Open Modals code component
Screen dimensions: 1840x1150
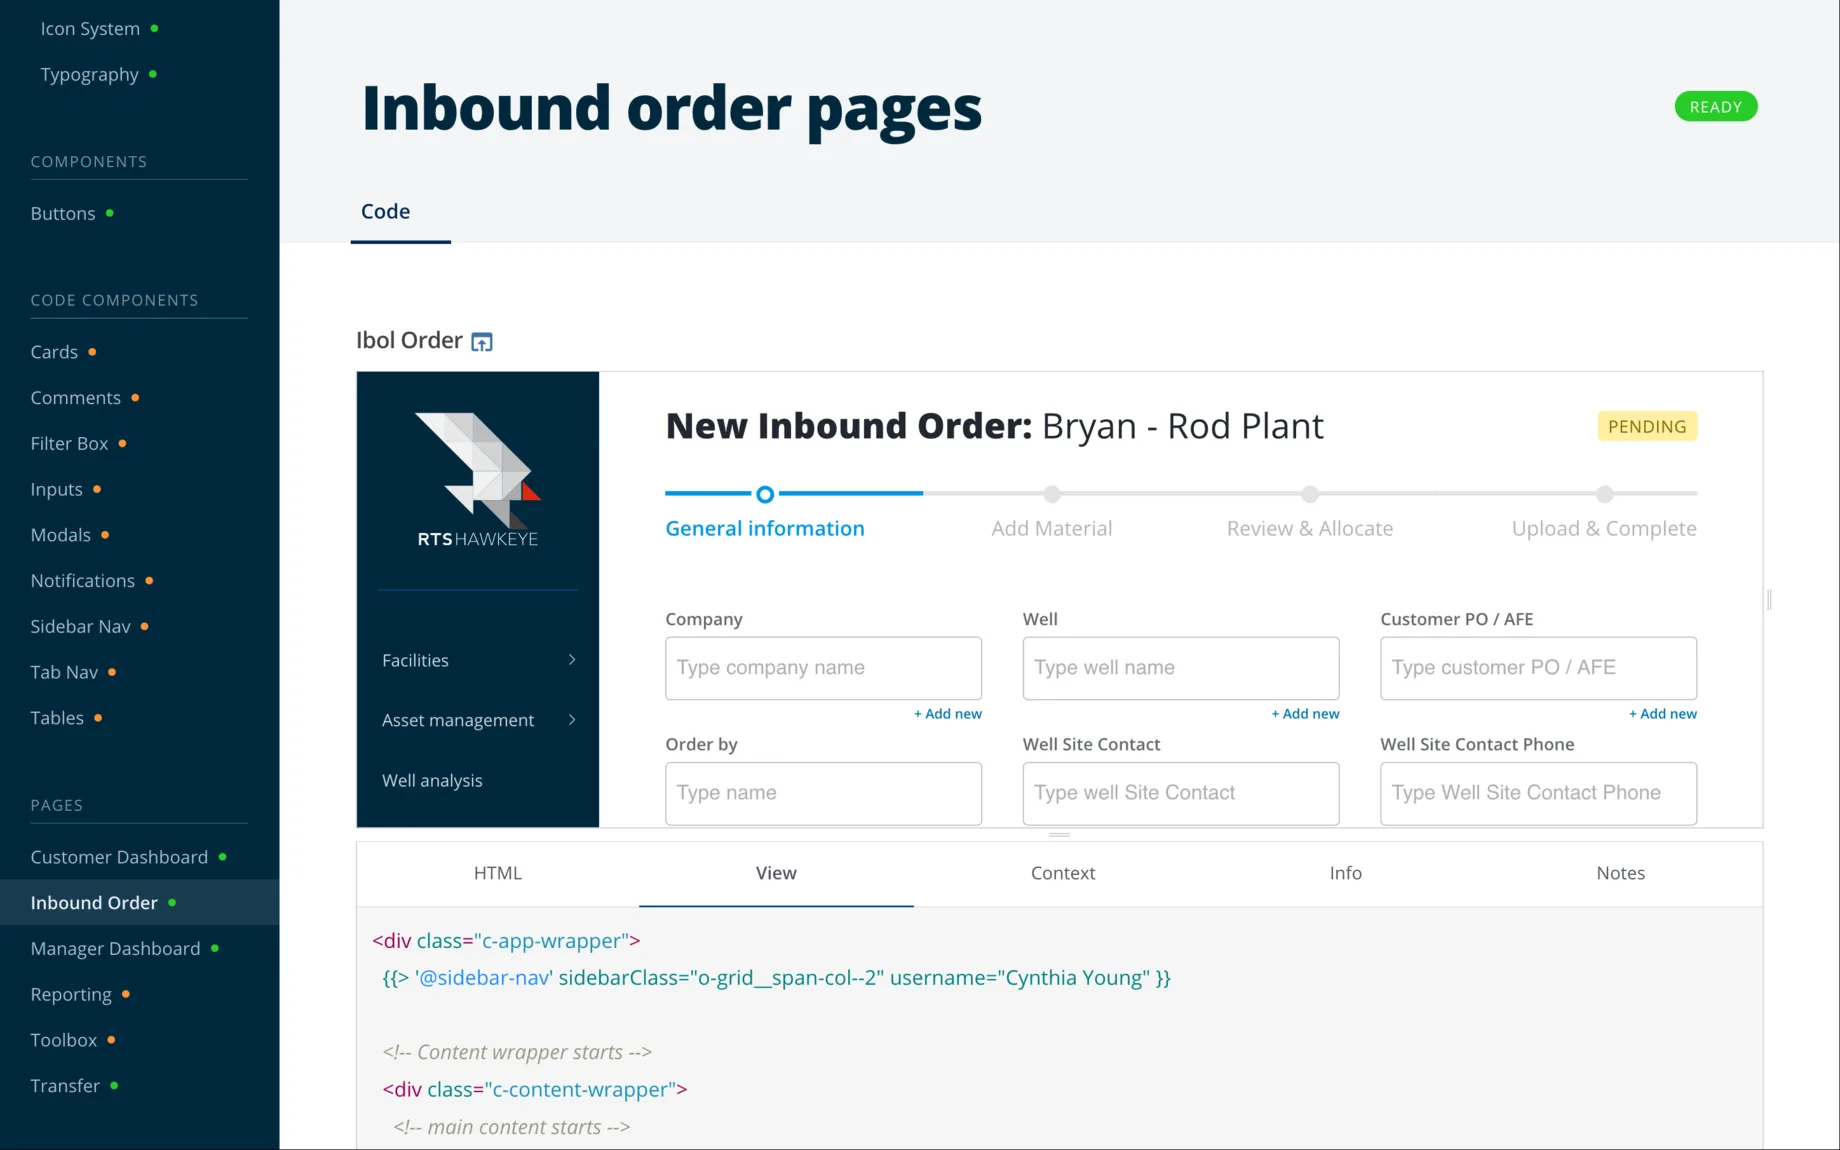click(x=60, y=535)
